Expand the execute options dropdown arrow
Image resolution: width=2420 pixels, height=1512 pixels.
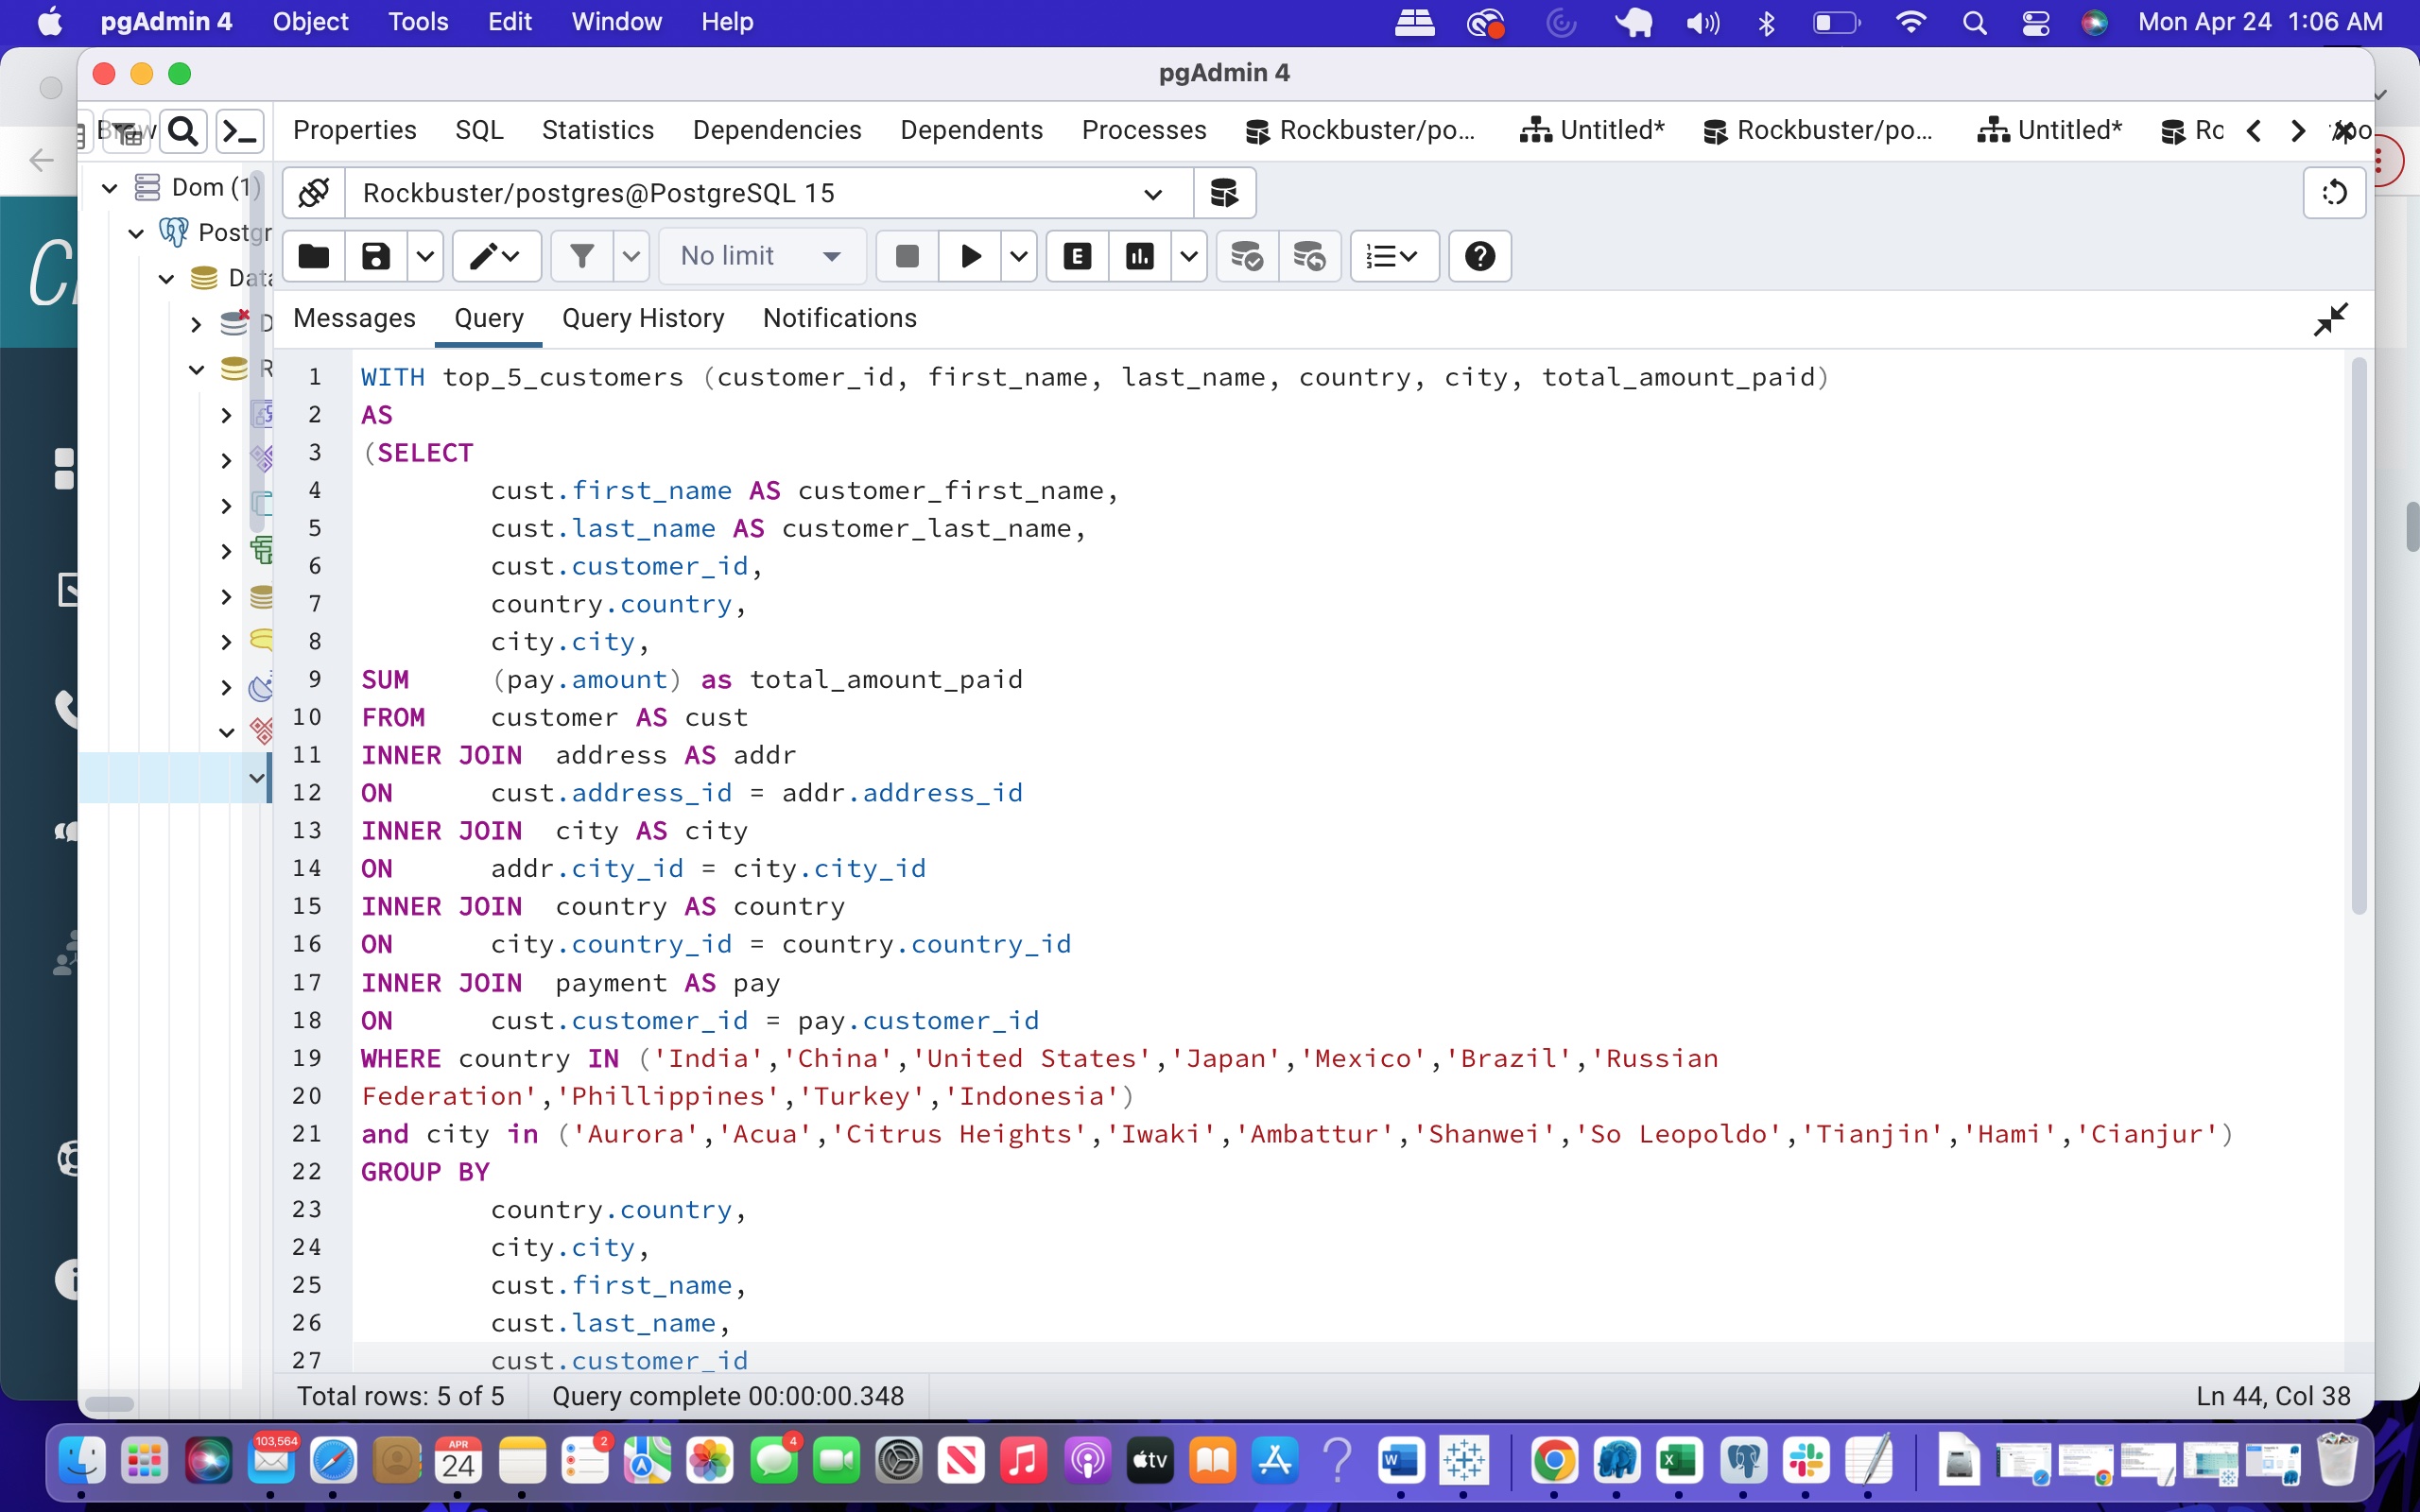[1019, 257]
